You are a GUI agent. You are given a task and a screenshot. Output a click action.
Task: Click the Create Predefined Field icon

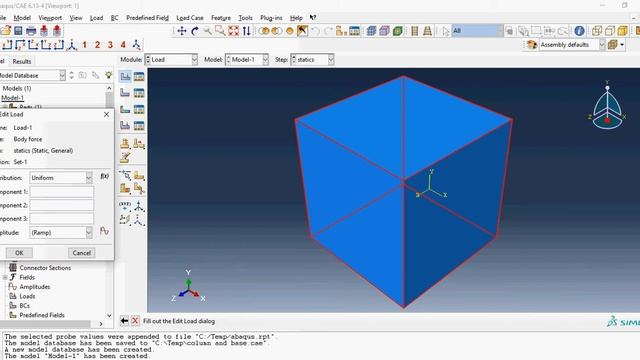(x=125, y=109)
